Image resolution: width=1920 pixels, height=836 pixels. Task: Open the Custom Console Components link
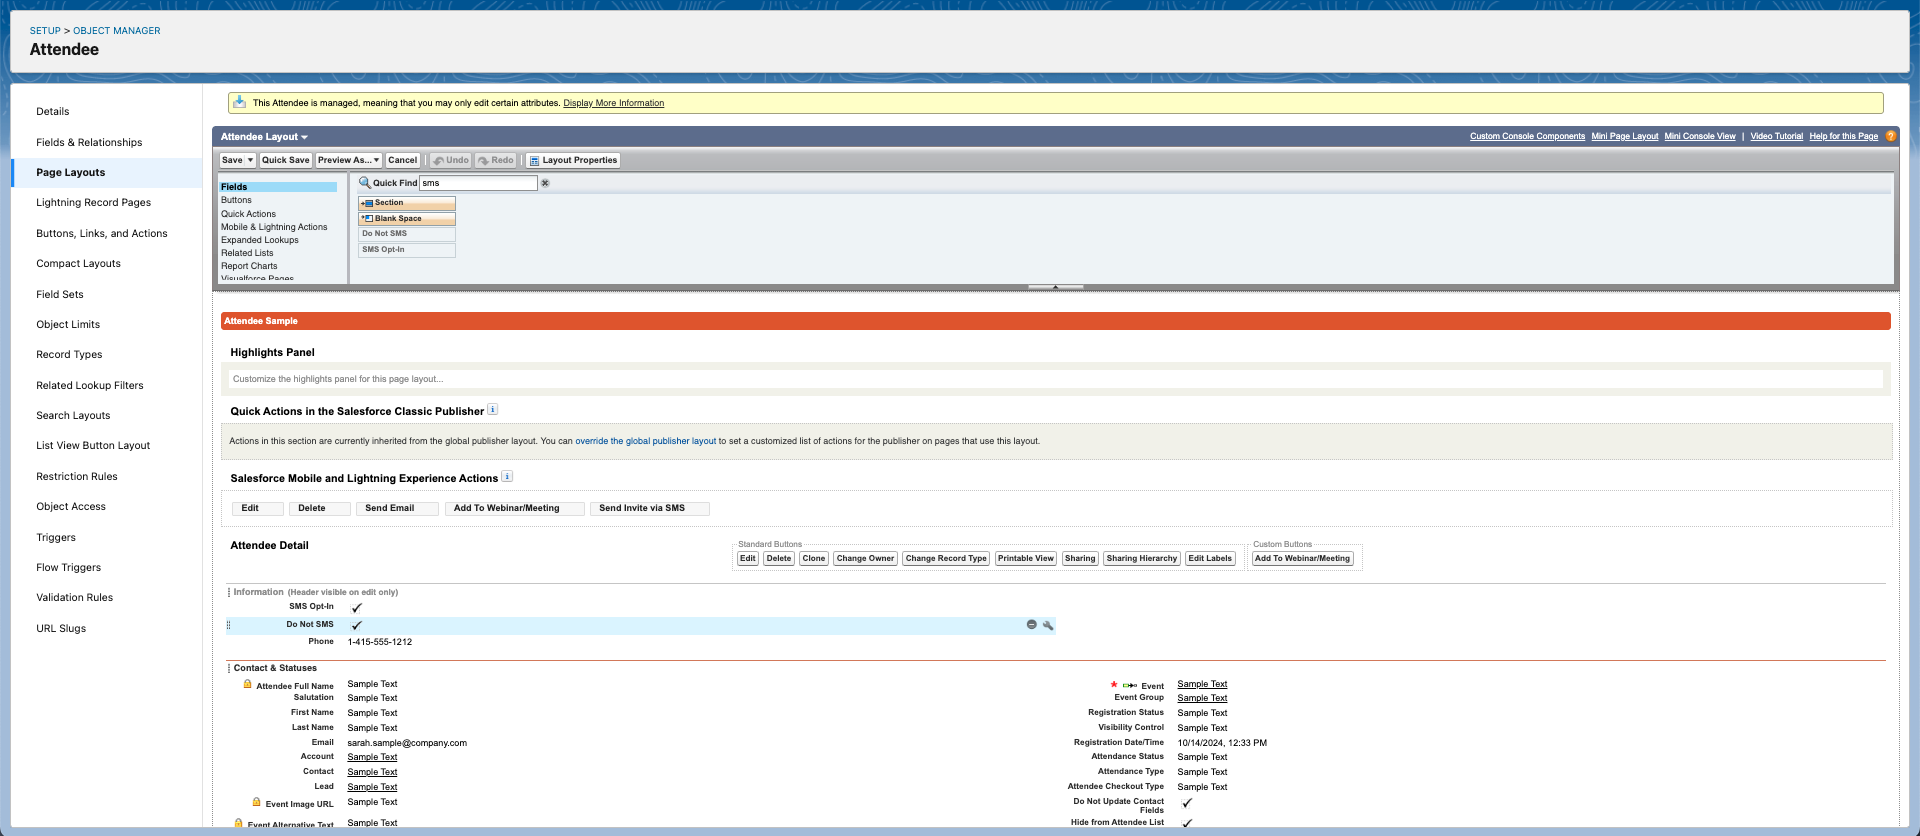point(1527,136)
